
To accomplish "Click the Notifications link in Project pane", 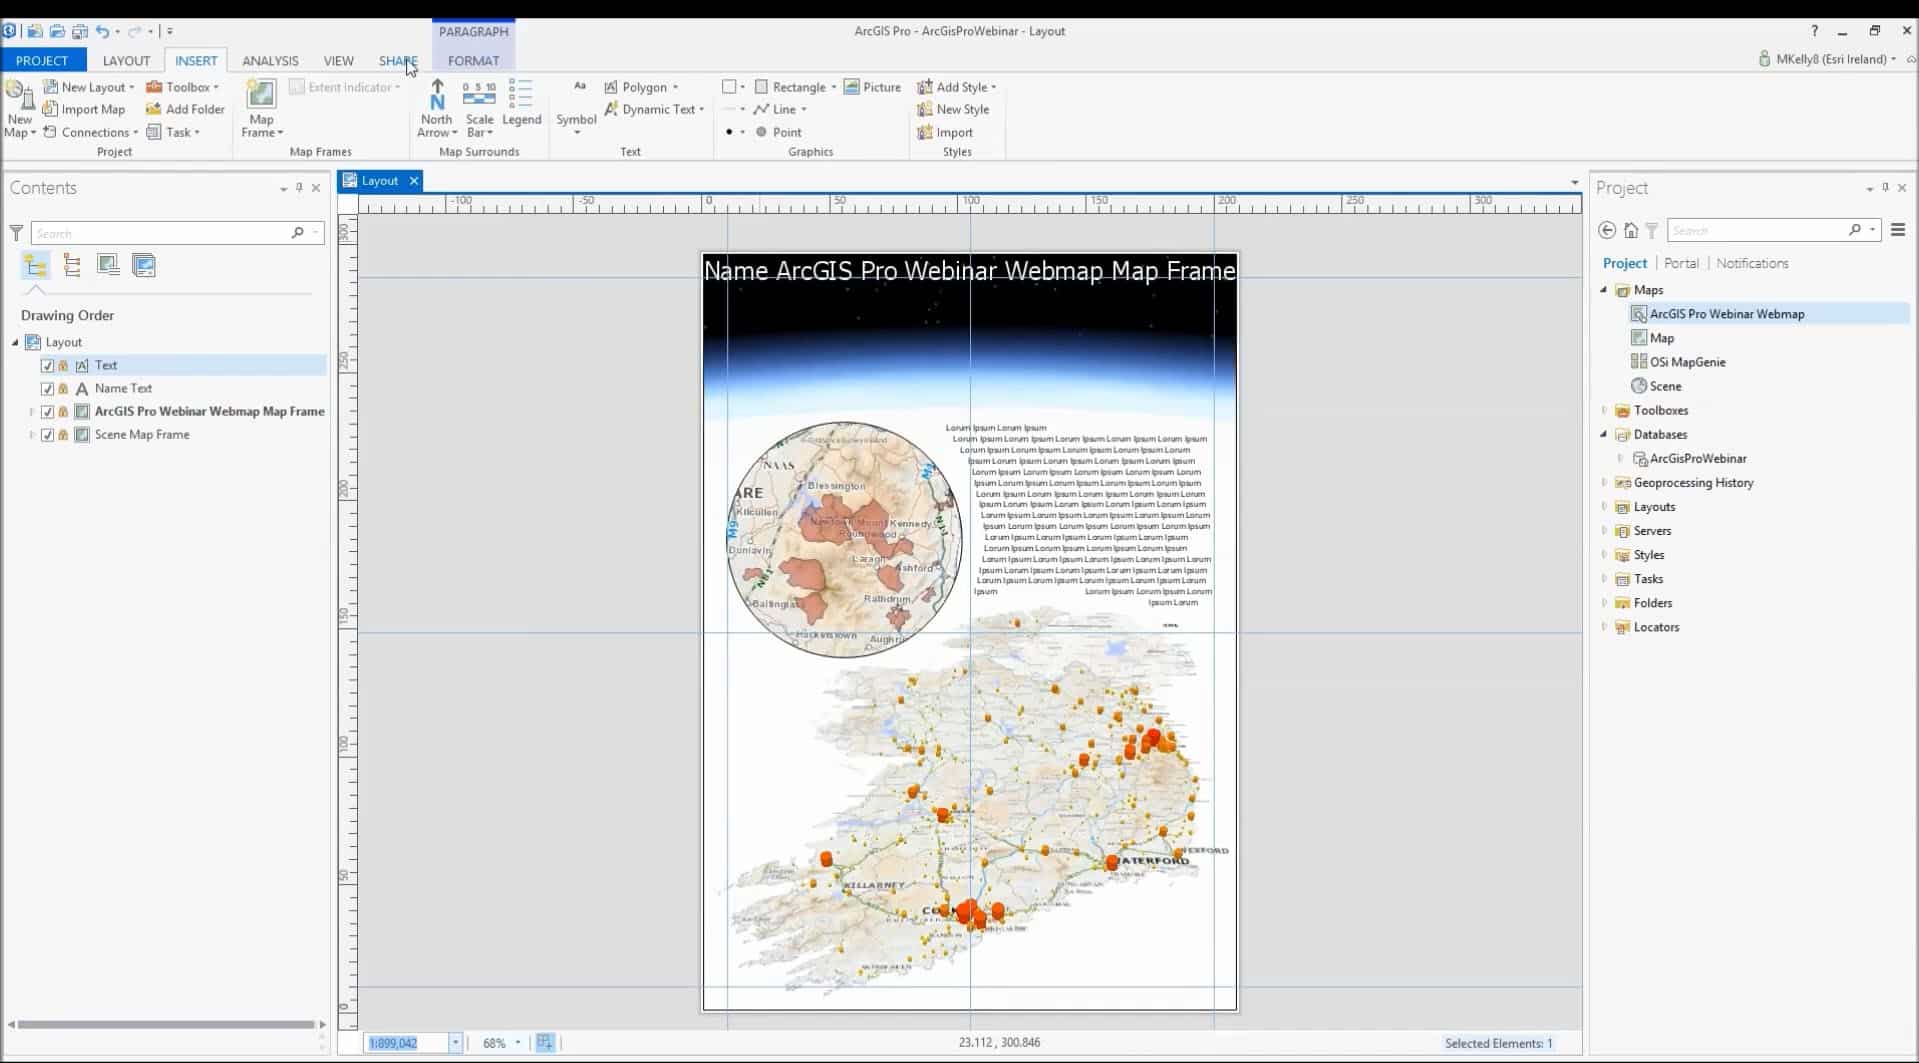I will (x=1752, y=263).
